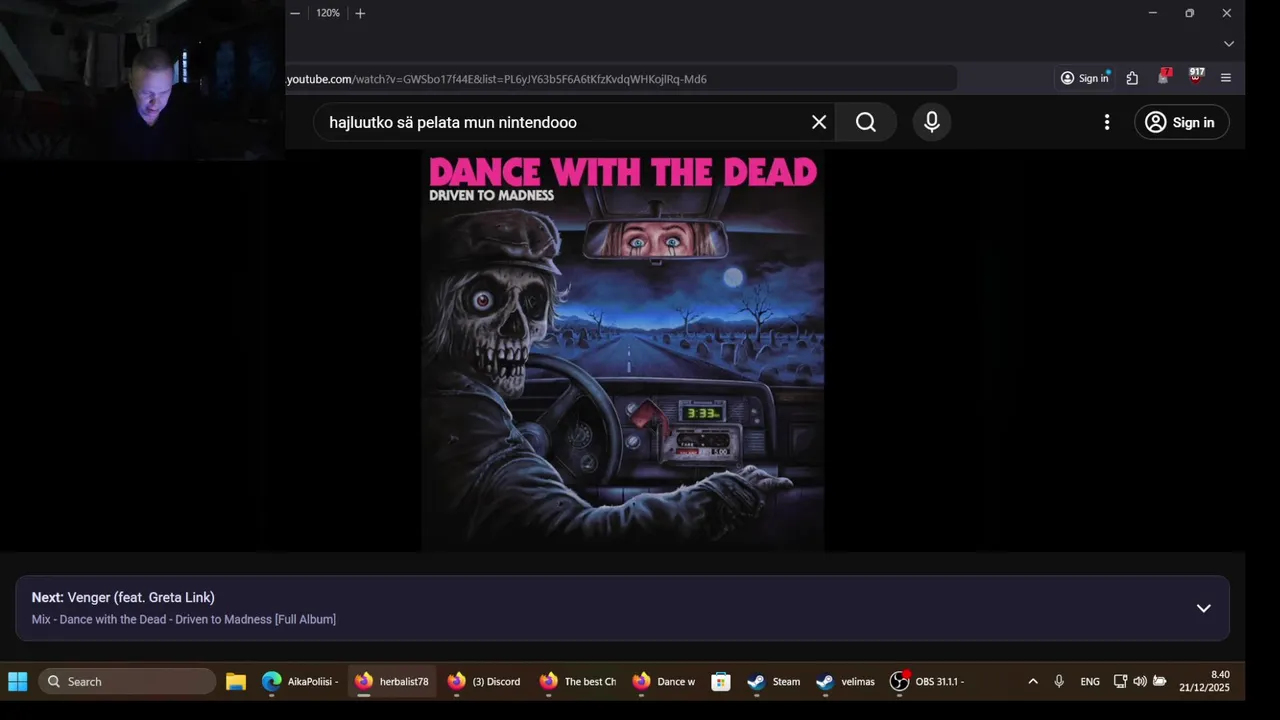Image resolution: width=1280 pixels, height=720 pixels.
Task: Click the battery status tray icon
Action: coord(1160,682)
